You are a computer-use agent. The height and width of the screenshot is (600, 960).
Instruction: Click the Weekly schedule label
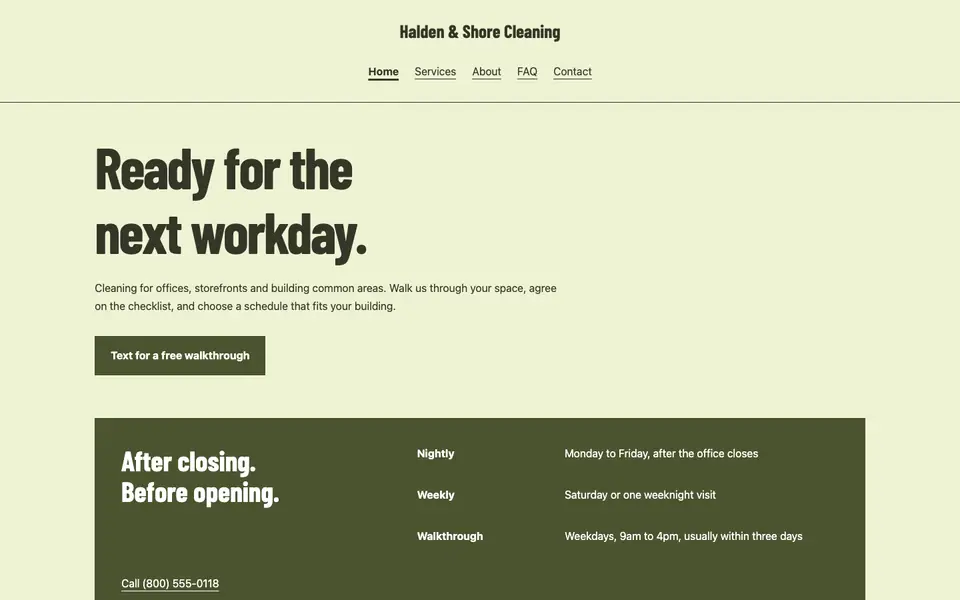coord(436,495)
